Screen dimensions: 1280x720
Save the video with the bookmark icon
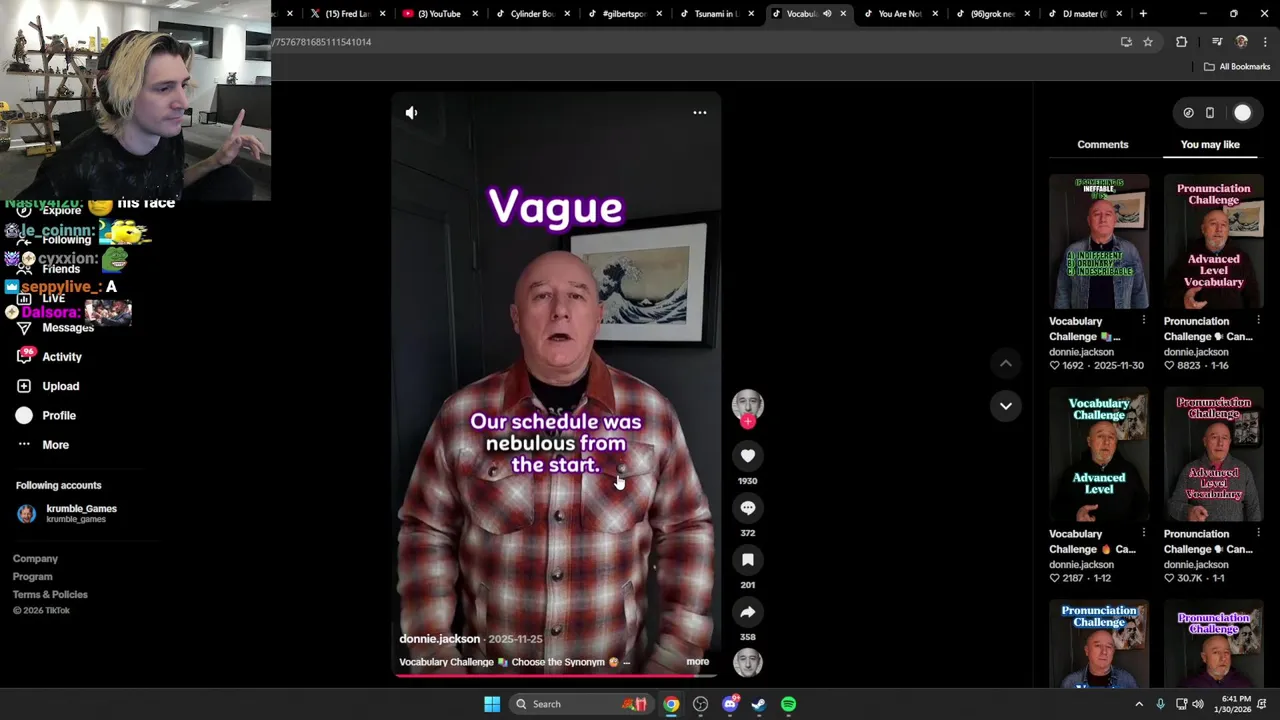747,560
